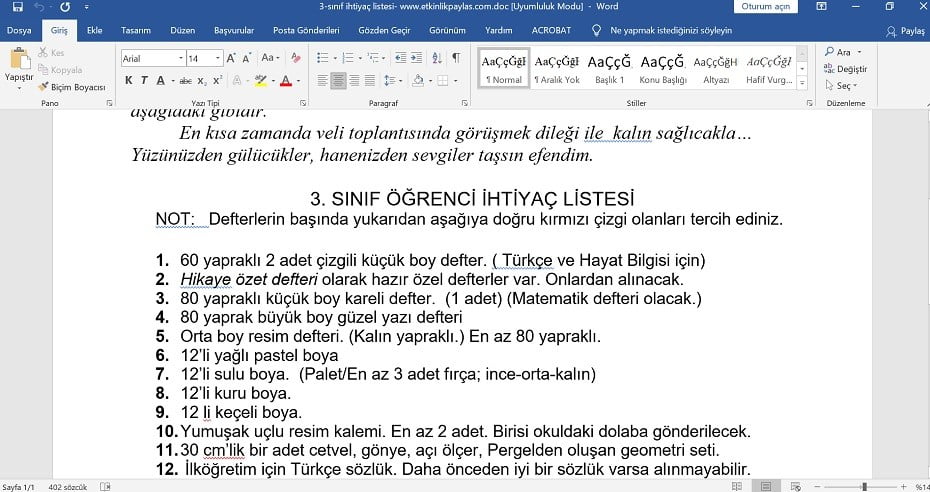
Task: Click the Save icon in title bar
Action: coord(18,7)
